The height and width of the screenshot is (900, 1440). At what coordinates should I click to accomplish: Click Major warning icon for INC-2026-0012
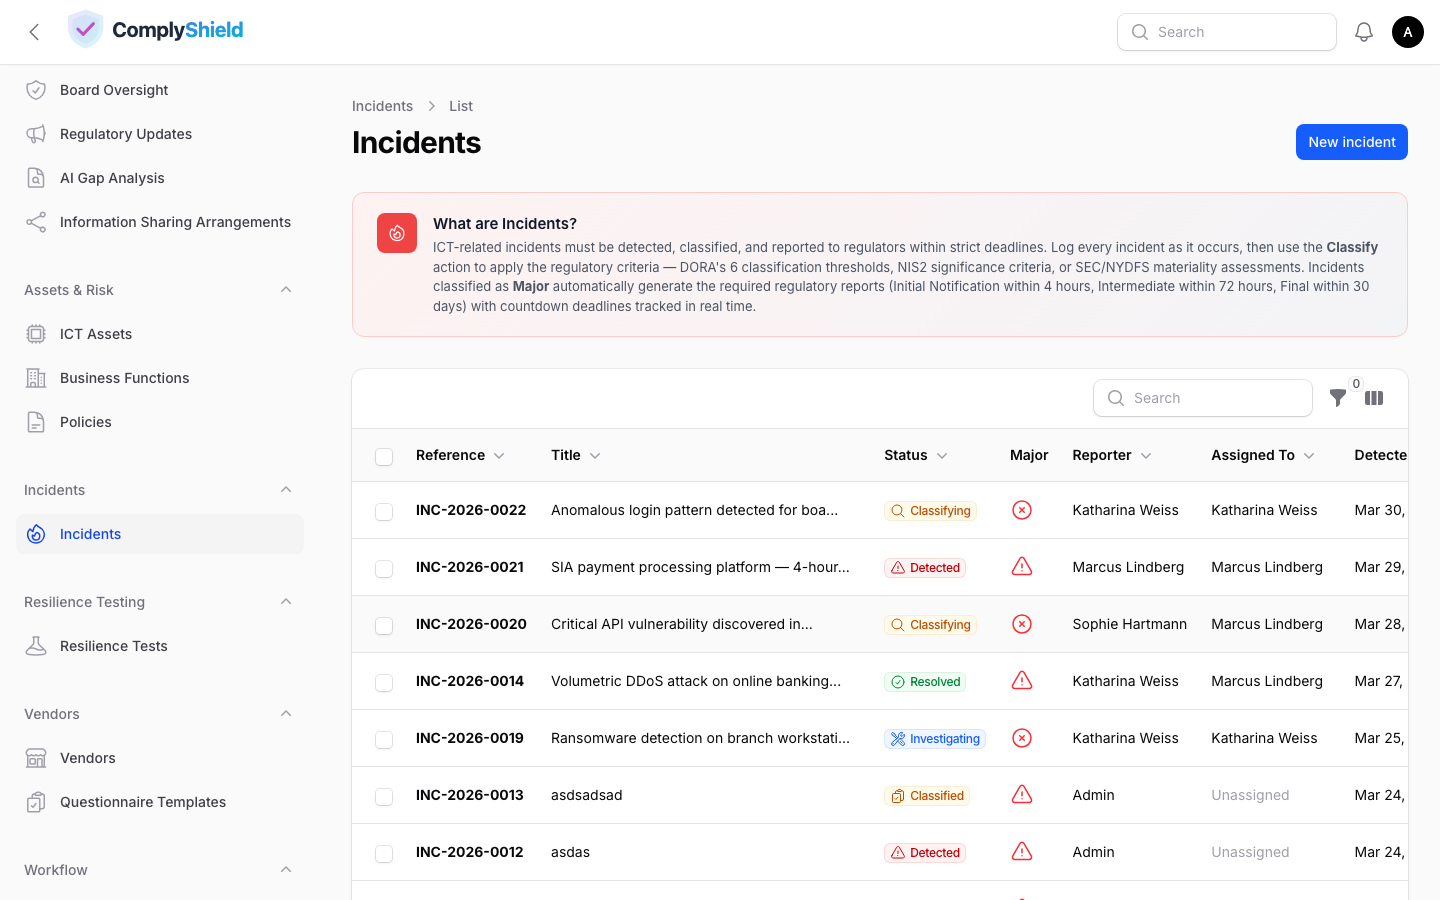[x=1022, y=852]
